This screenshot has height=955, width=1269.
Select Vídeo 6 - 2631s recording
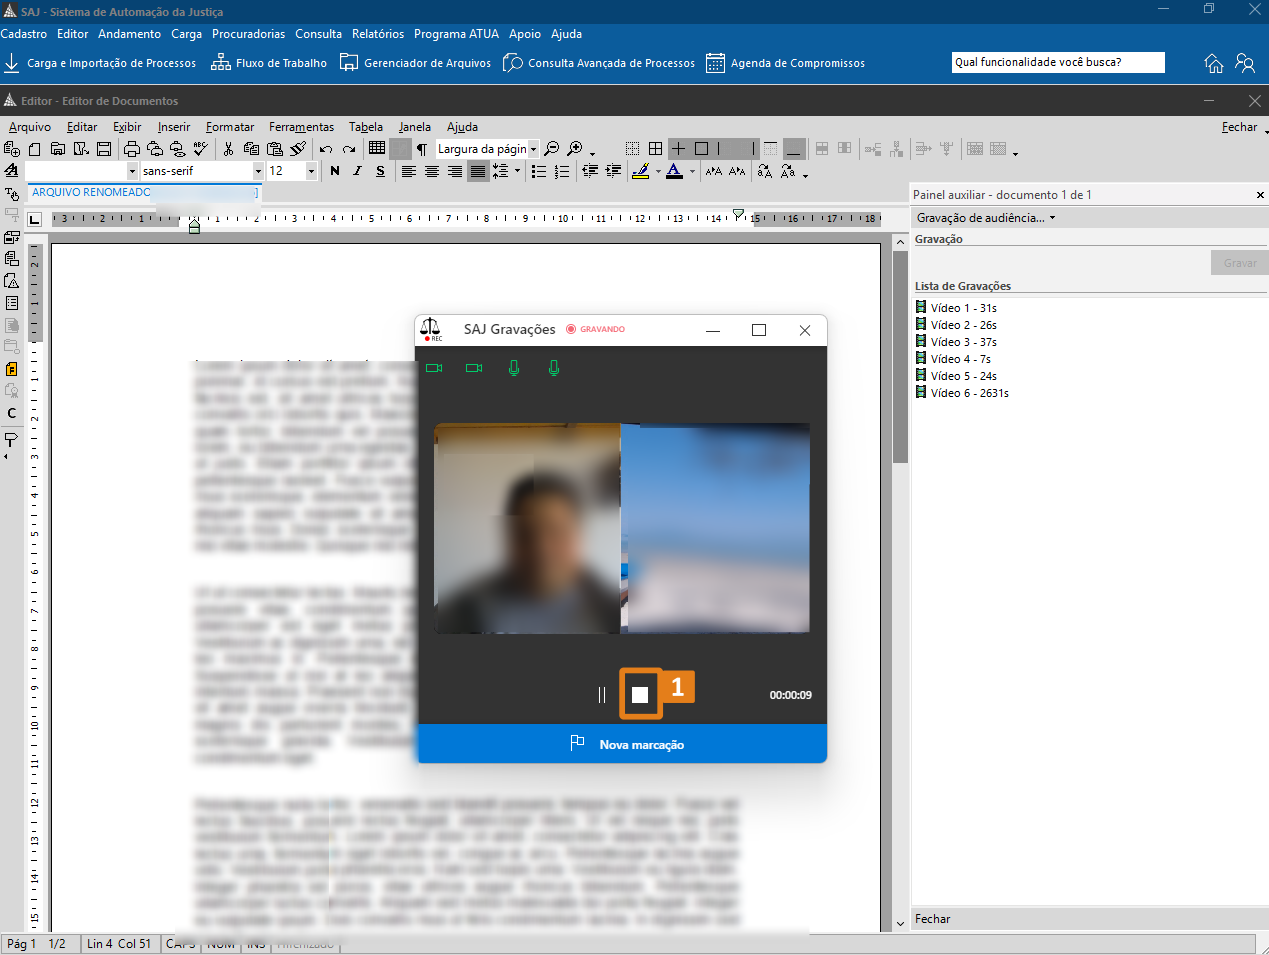(962, 393)
